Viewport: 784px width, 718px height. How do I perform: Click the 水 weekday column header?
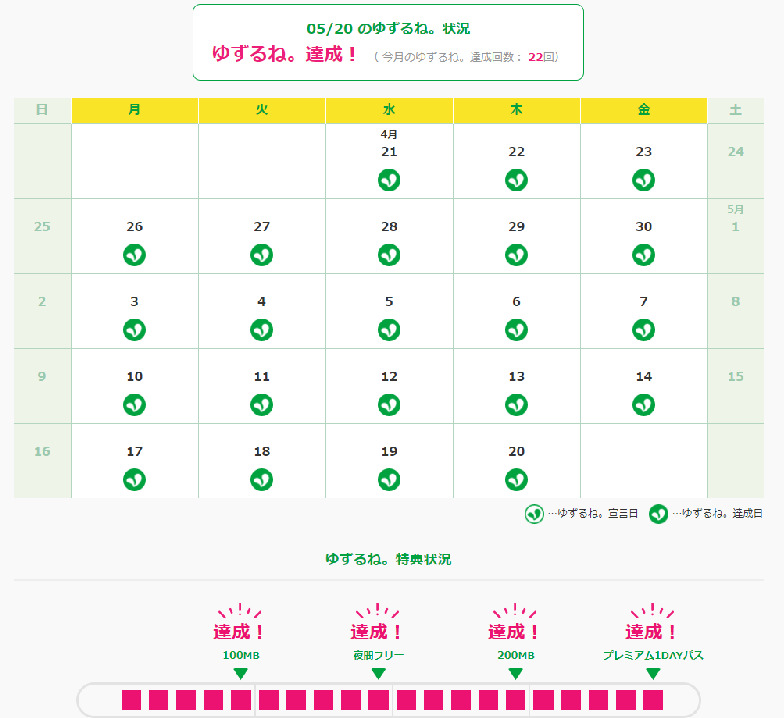pyautogui.click(x=389, y=110)
